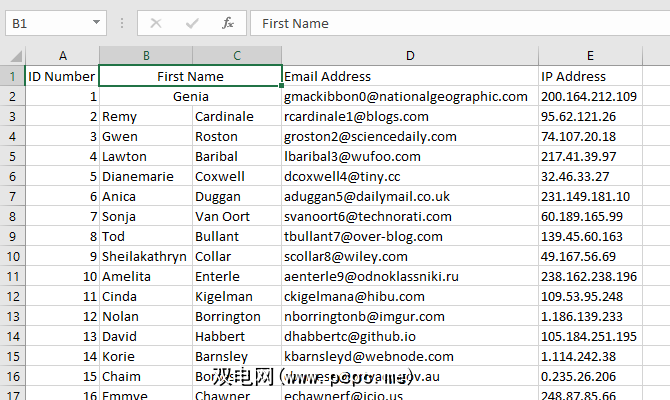Select row 1 header

click(x=12, y=76)
